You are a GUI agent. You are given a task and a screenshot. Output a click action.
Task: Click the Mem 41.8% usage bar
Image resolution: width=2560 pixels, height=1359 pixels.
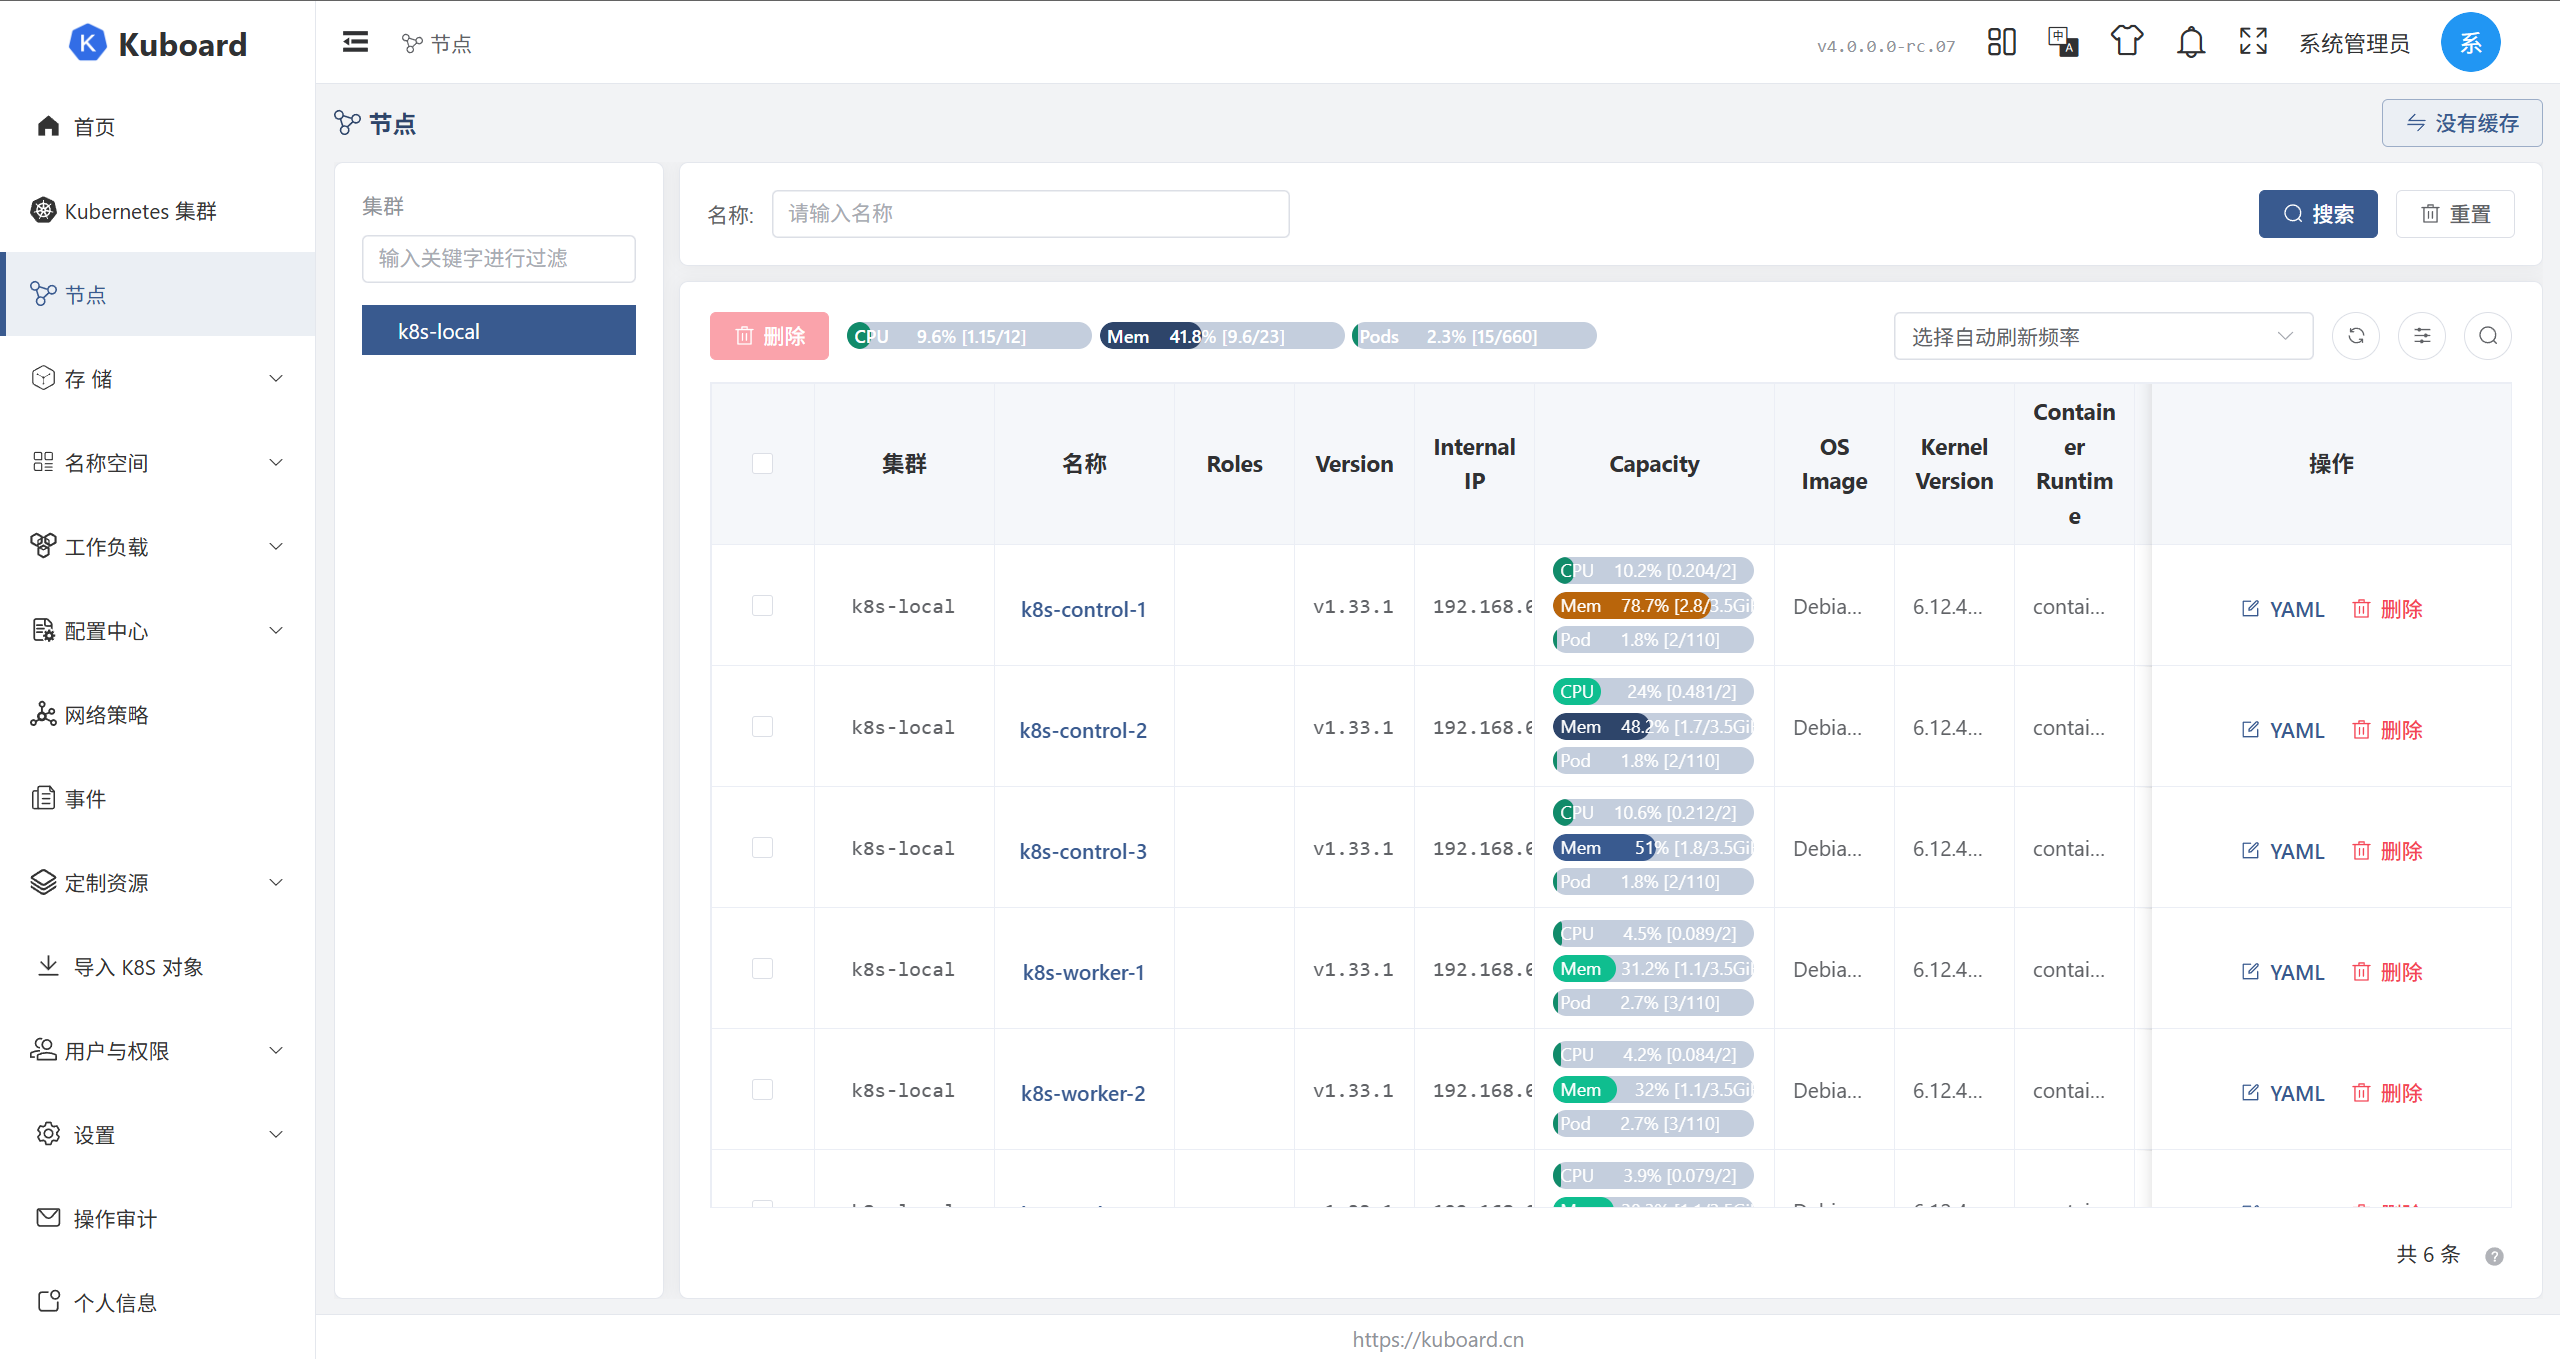pos(1221,337)
